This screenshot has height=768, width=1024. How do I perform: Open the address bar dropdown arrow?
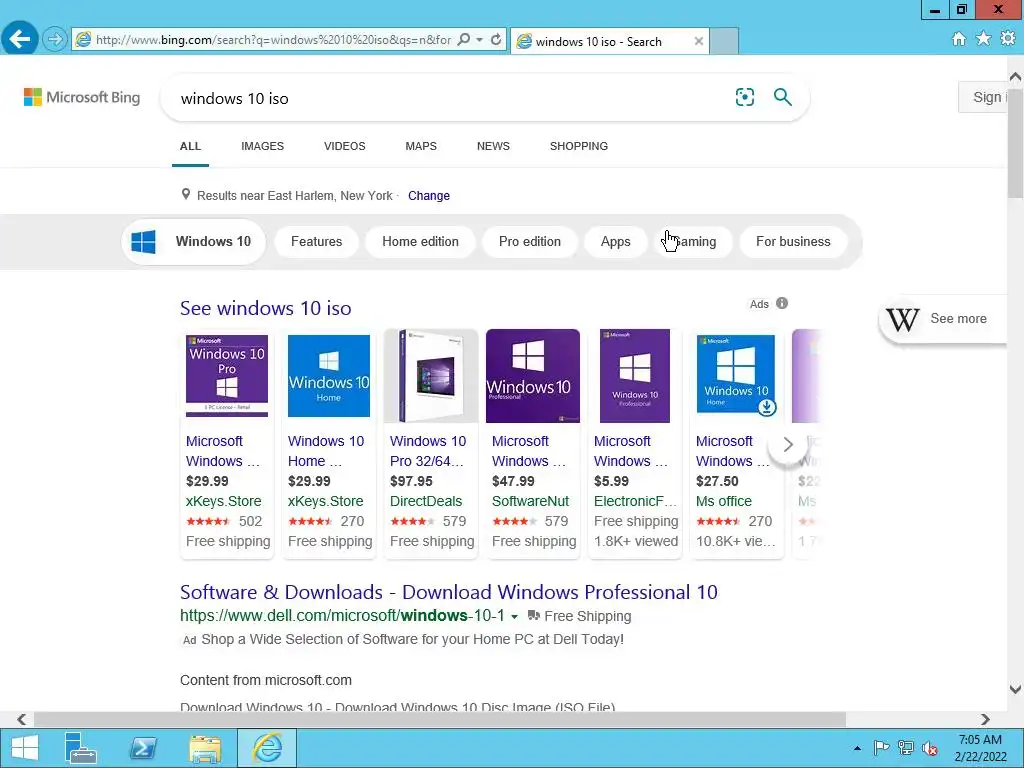(x=479, y=40)
